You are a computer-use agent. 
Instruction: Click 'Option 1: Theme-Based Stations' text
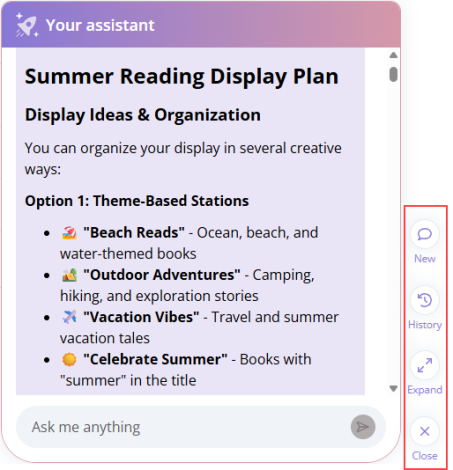tap(137, 201)
